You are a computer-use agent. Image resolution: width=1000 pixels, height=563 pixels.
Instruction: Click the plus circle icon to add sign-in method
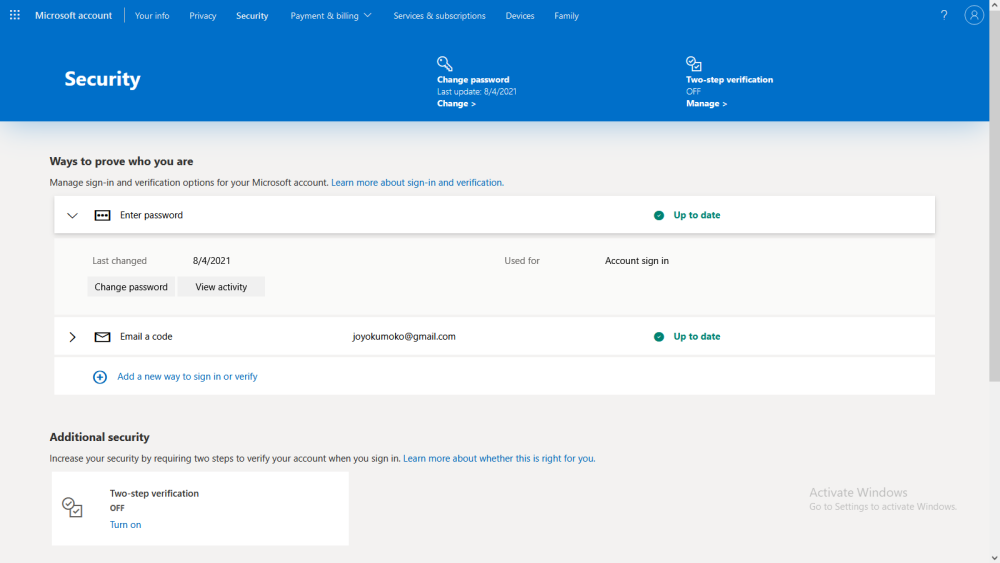(x=99, y=377)
